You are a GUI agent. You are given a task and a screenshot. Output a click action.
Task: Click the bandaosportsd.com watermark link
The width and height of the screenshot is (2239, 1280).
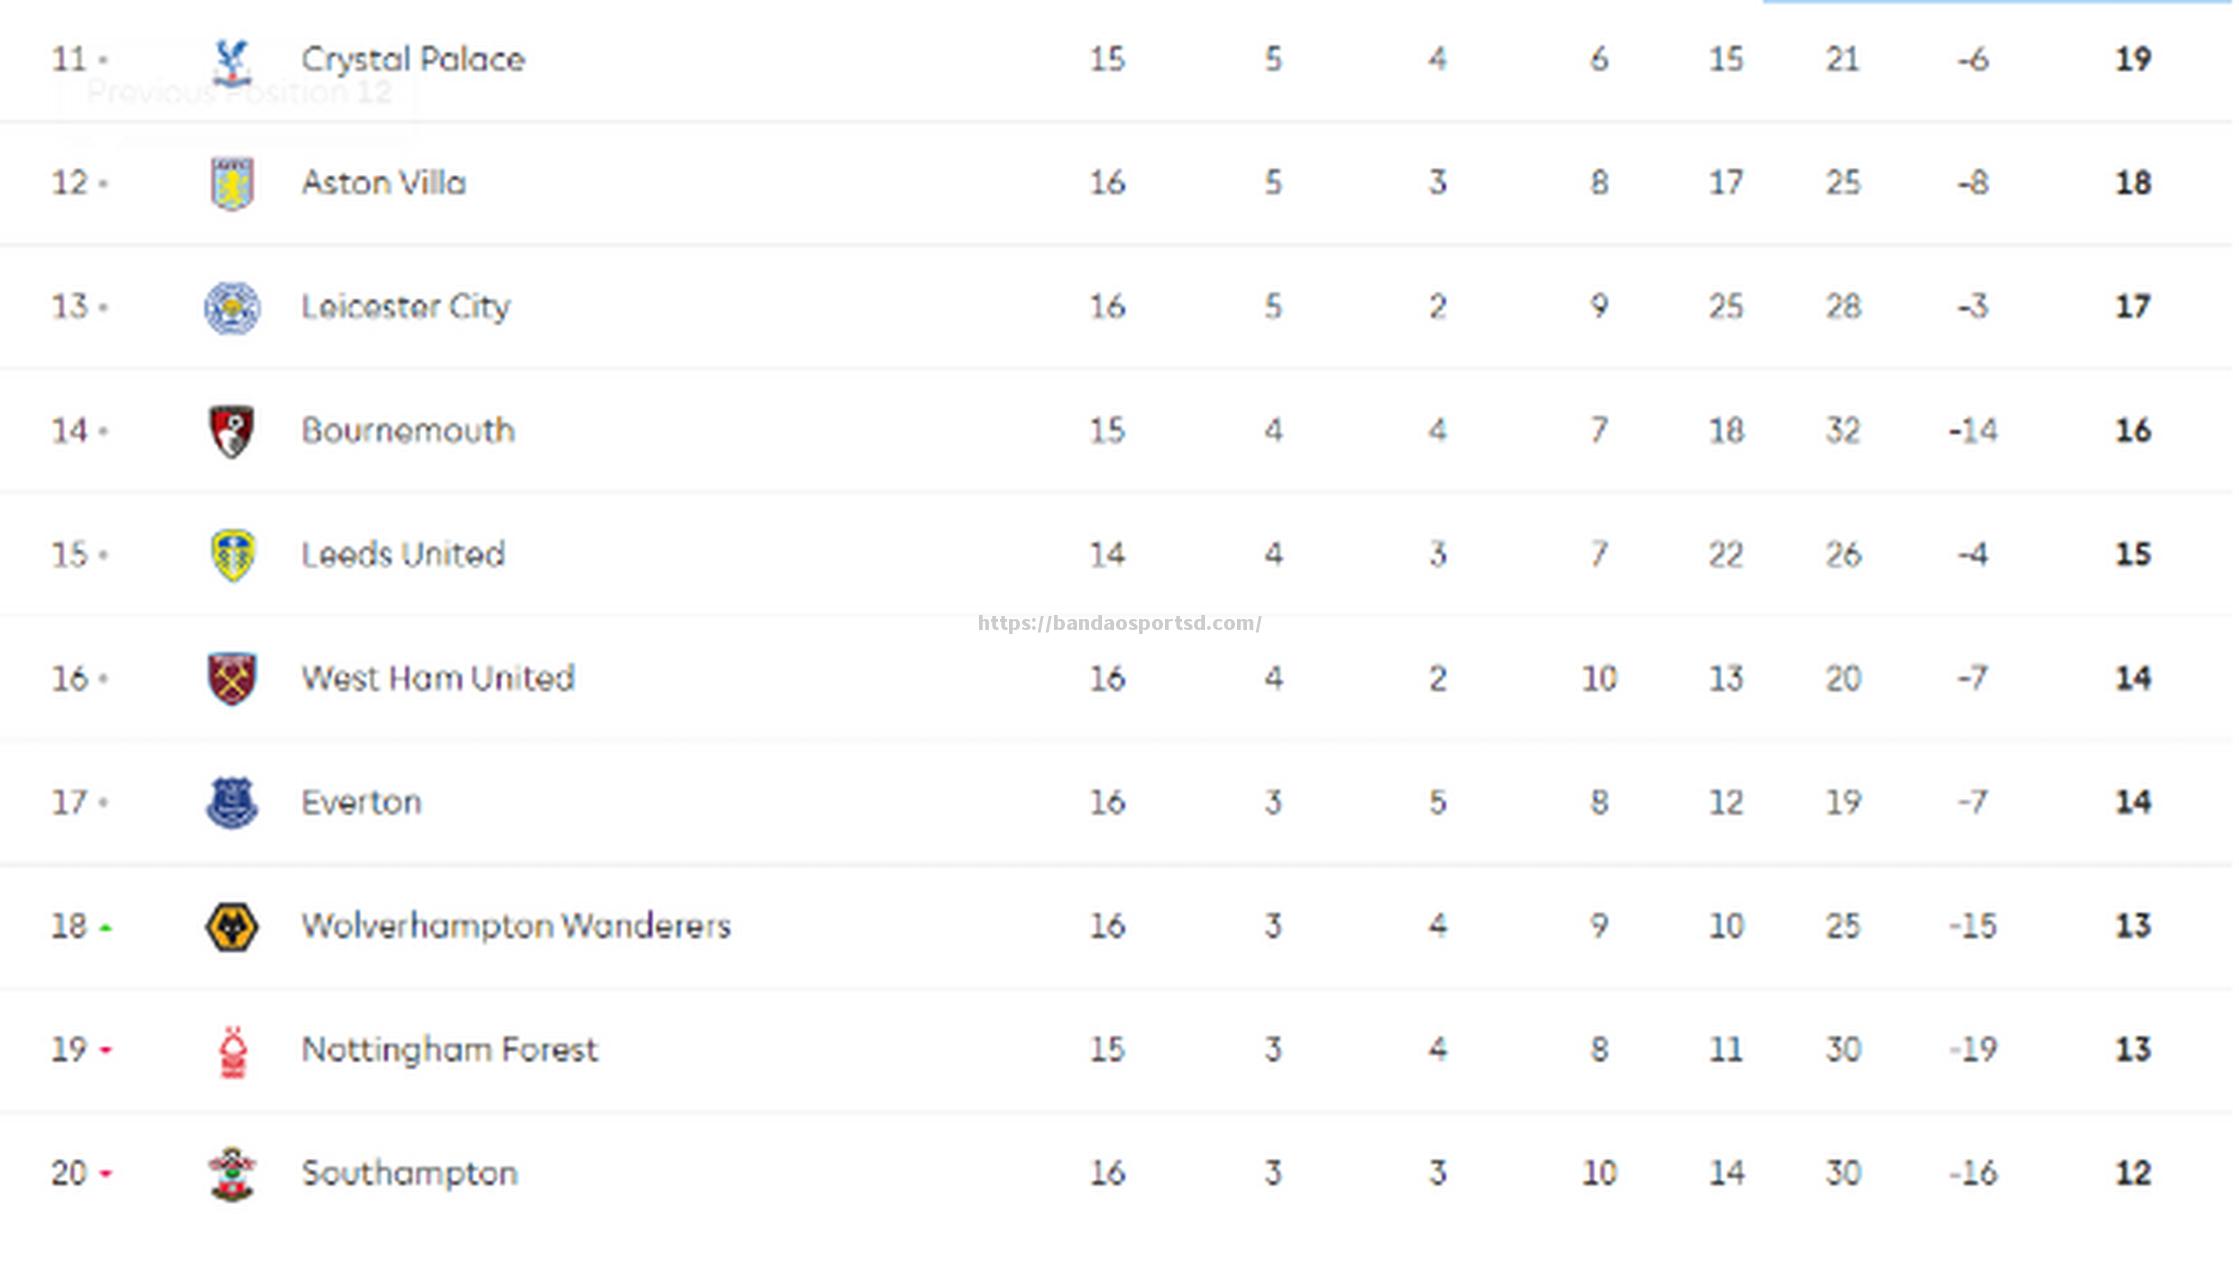[1120, 623]
